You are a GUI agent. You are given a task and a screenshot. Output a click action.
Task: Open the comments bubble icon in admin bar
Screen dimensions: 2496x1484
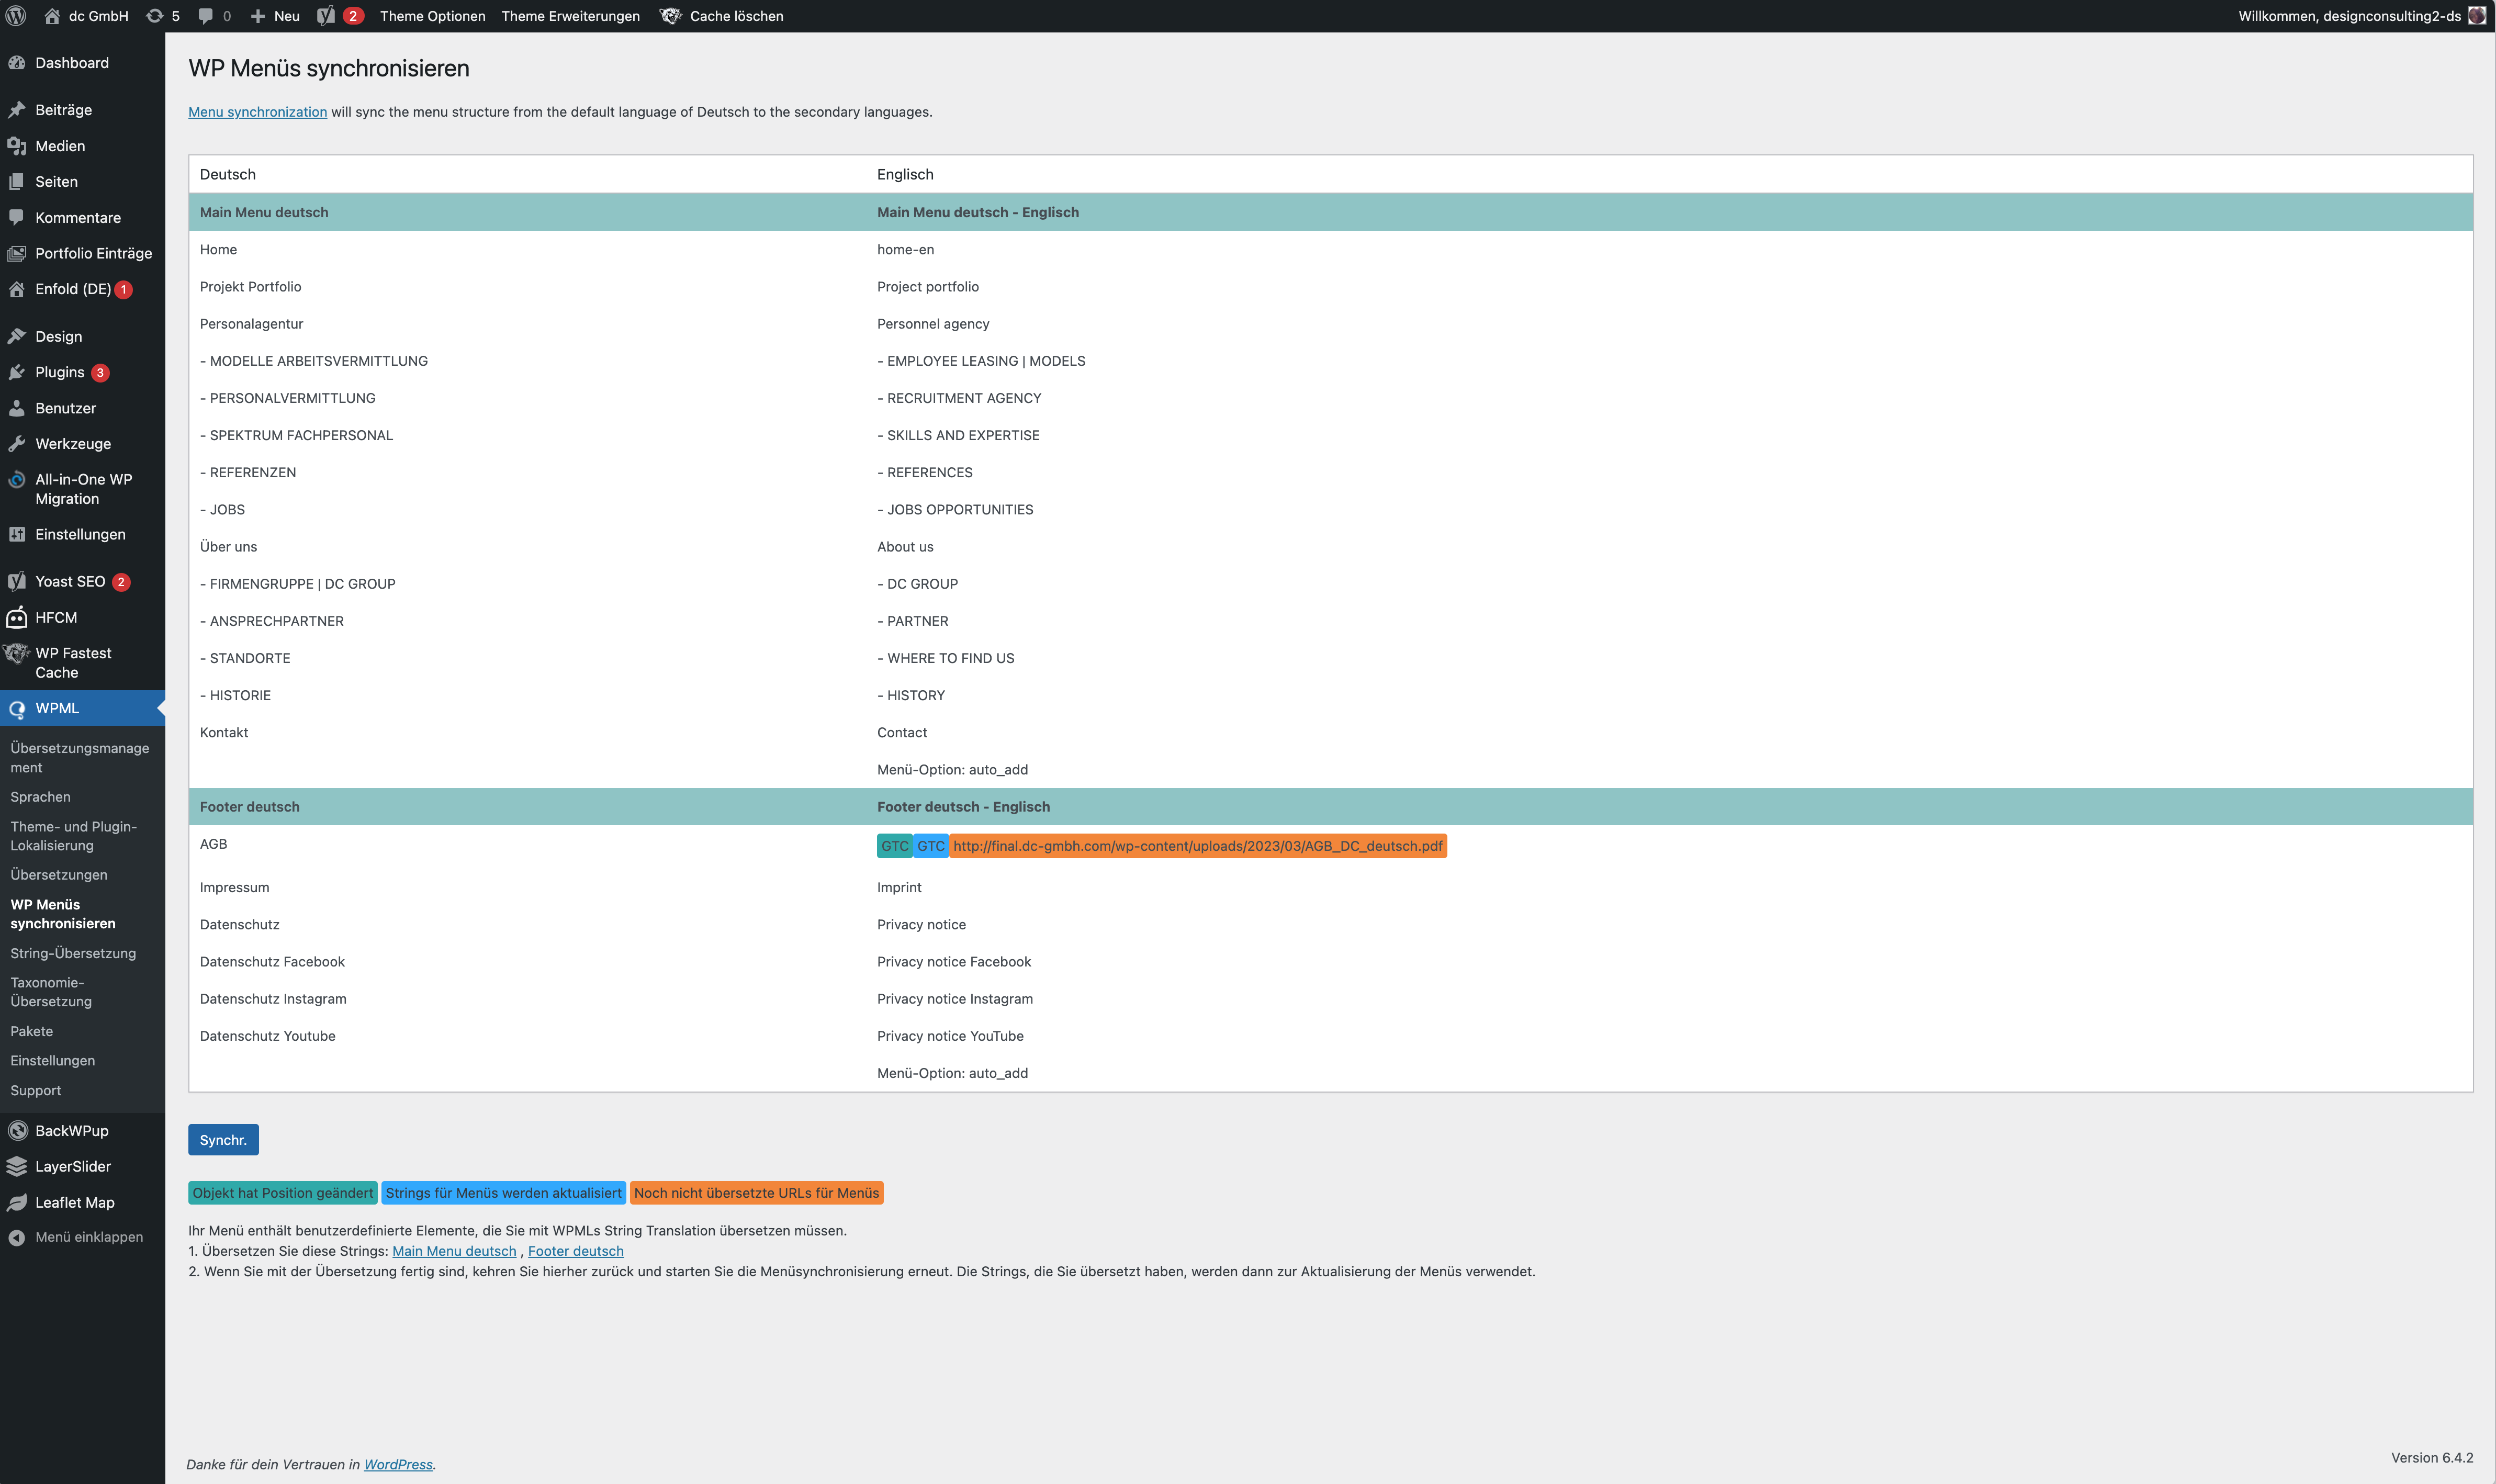[206, 16]
